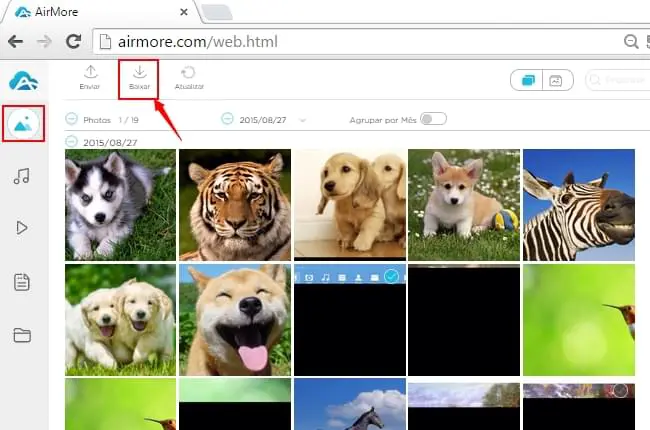Open the laughing shiba inu photo
This screenshot has height=430, width=650.
click(x=235, y=320)
